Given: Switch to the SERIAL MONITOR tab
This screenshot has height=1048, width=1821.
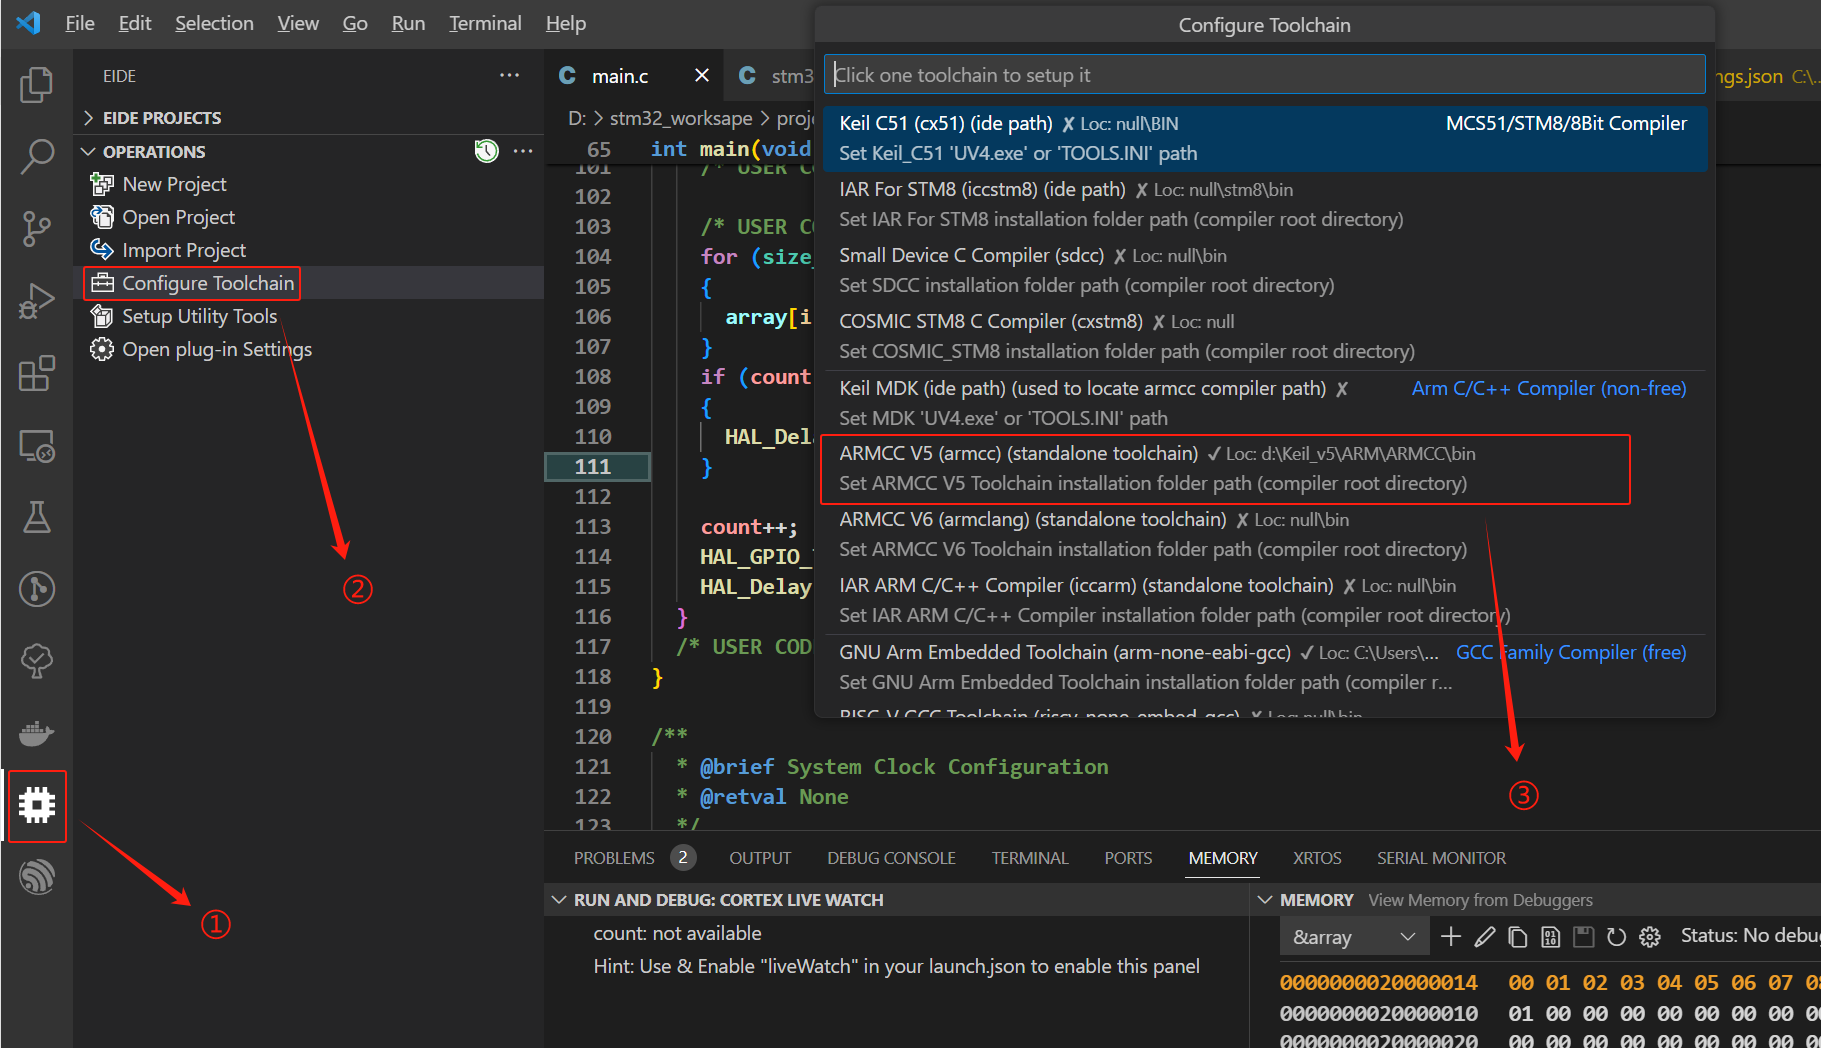Looking at the screenshot, I should point(1441,858).
